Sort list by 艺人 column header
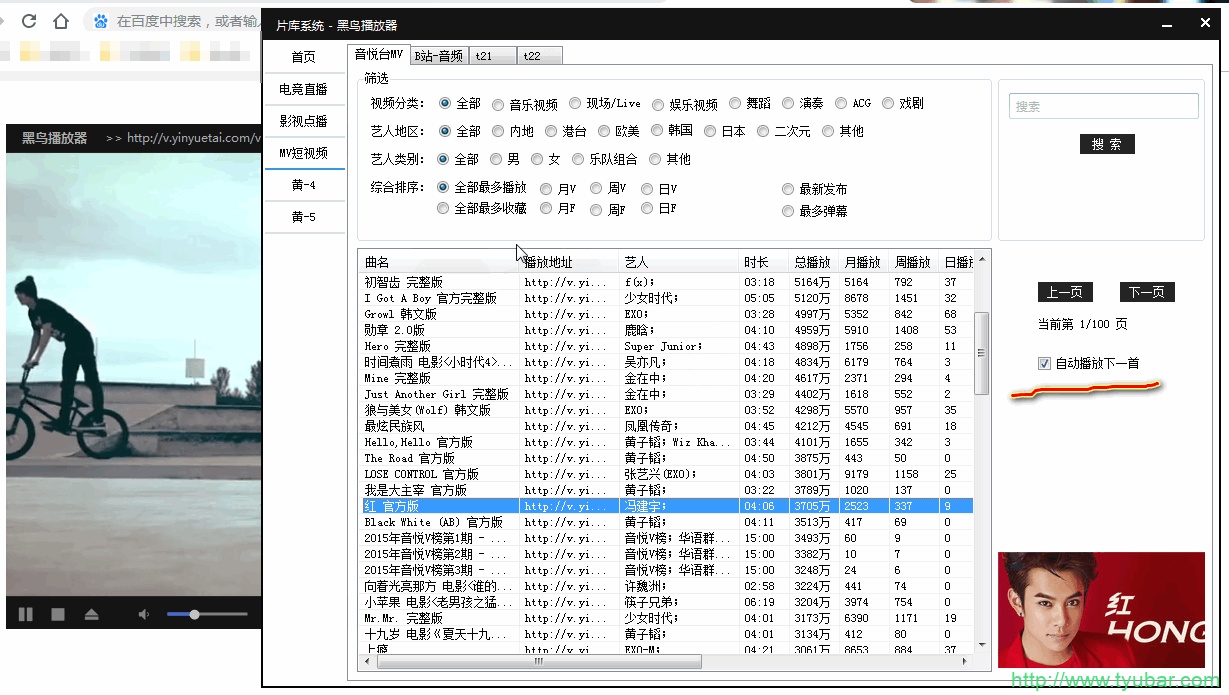Viewport: 1229px width, 695px height. (678, 262)
